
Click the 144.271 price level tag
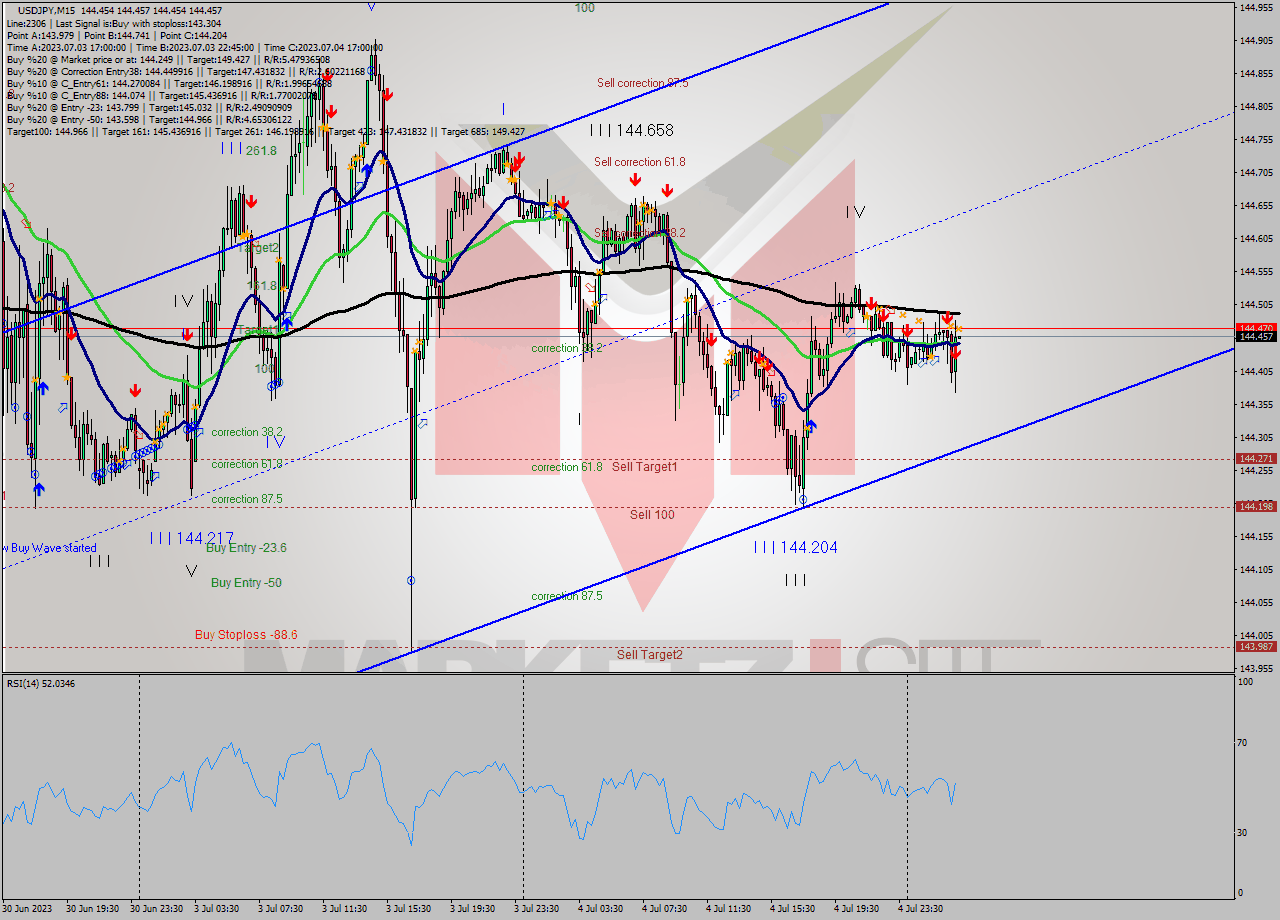coord(1256,459)
